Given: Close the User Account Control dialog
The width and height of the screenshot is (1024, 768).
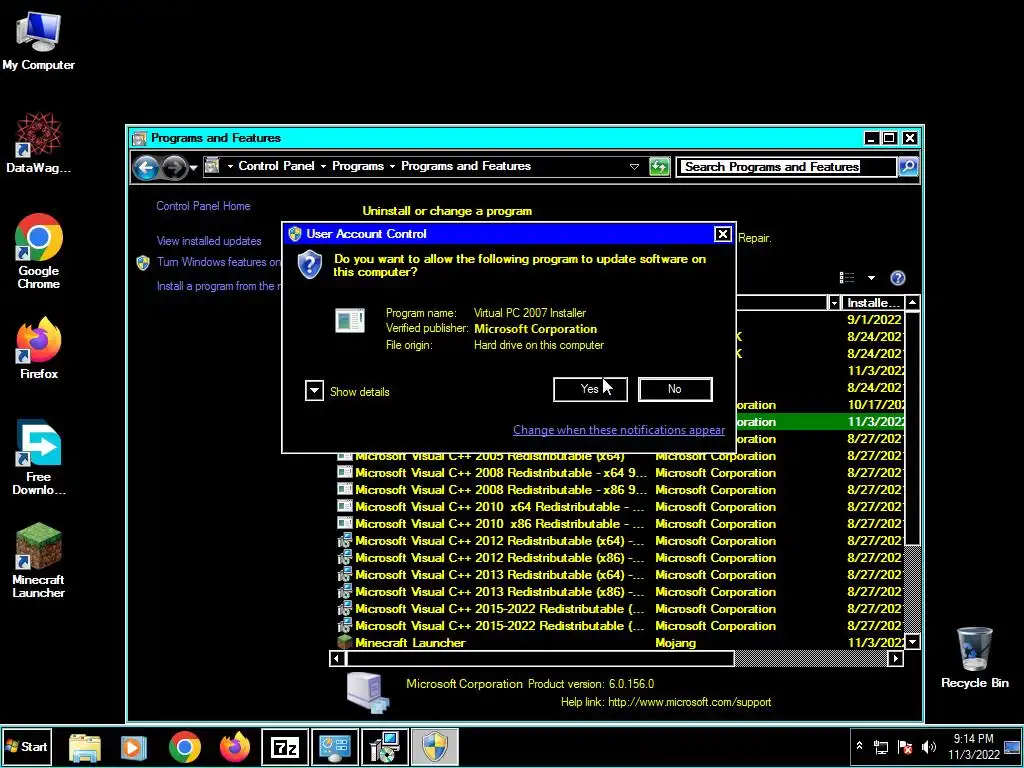Looking at the screenshot, I should (722, 234).
